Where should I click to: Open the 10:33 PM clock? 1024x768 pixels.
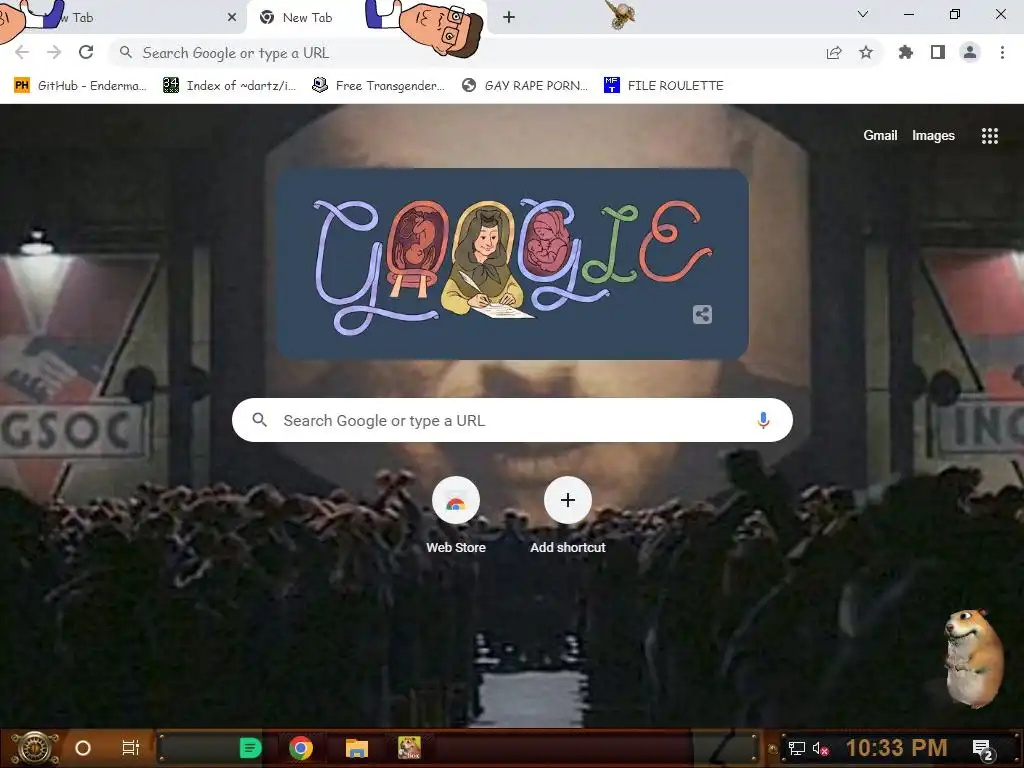tap(897, 748)
